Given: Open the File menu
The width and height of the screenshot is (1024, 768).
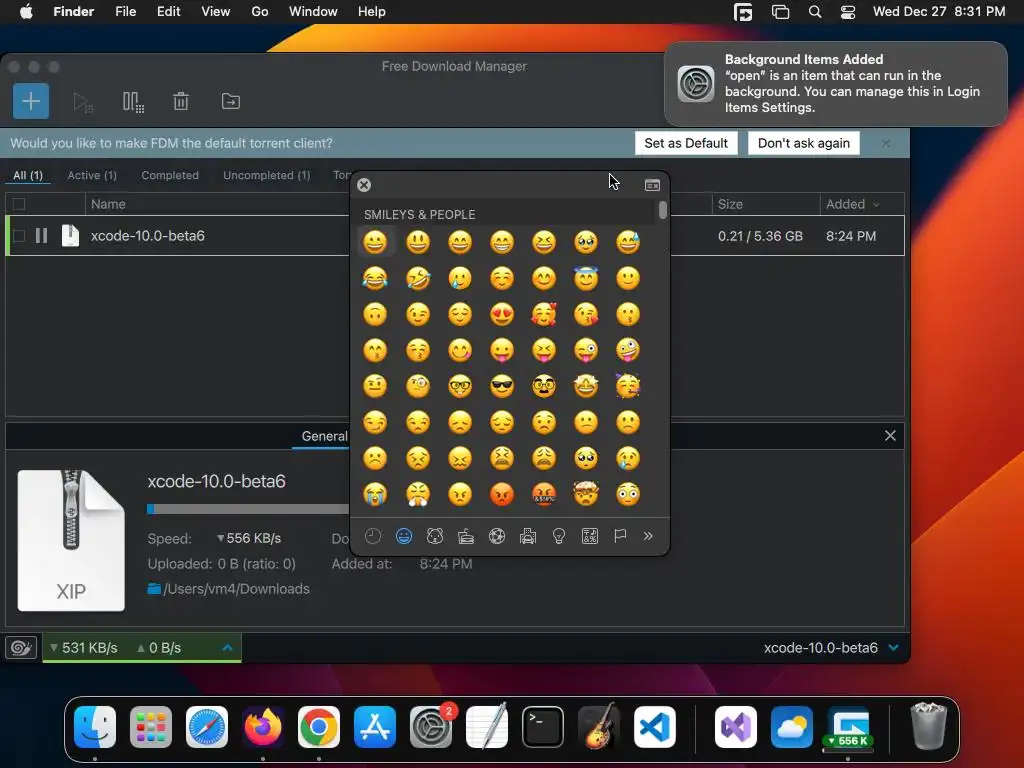Looking at the screenshot, I should click(125, 12).
